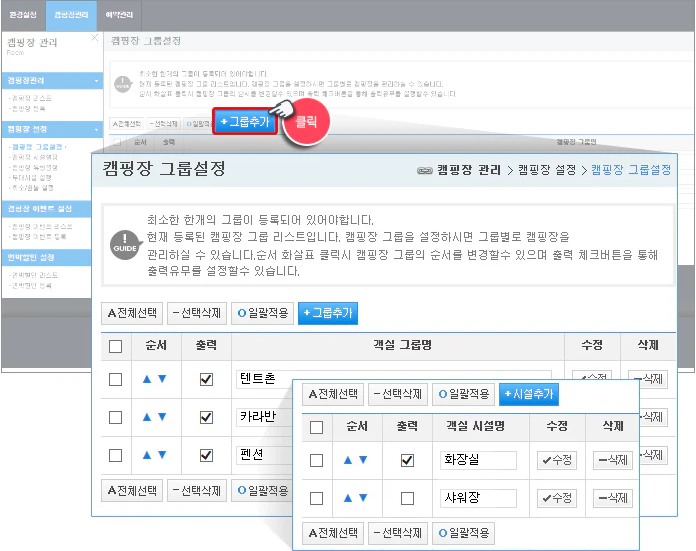This screenshot has width=696, height=551.
Task: Enable 출력 checkbox for 샤워장
Action: [407, 499]
